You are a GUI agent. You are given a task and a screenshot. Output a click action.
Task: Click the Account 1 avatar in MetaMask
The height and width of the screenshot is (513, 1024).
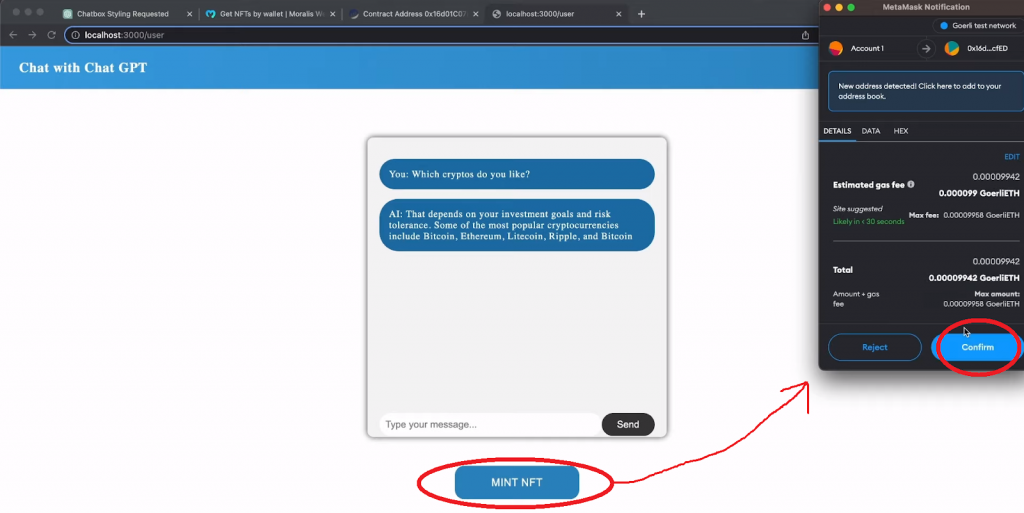pyautogui.click(x=836, y=48)
